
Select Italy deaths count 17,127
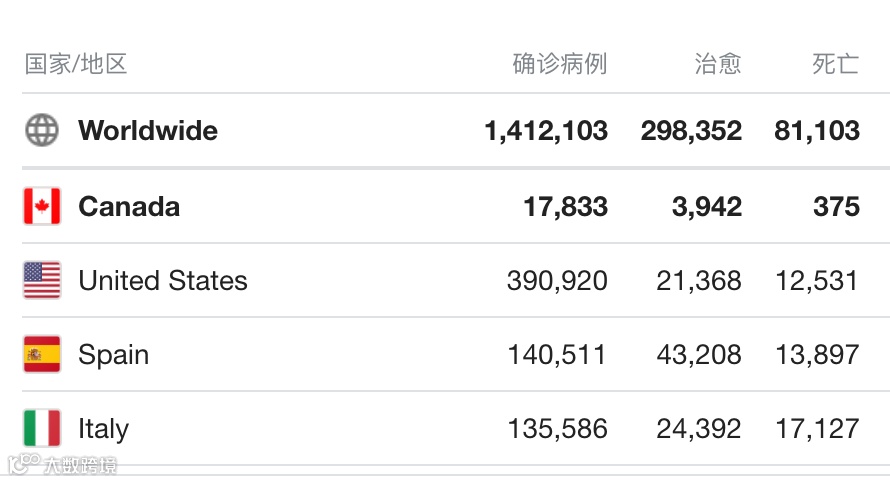click(817, 429)
